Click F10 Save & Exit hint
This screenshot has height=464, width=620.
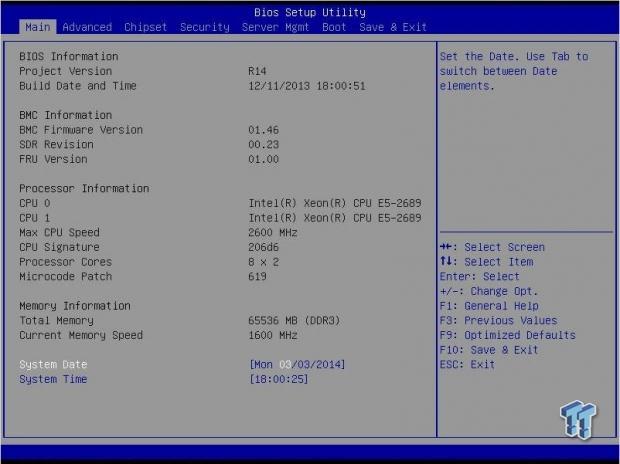coord(489,350)
